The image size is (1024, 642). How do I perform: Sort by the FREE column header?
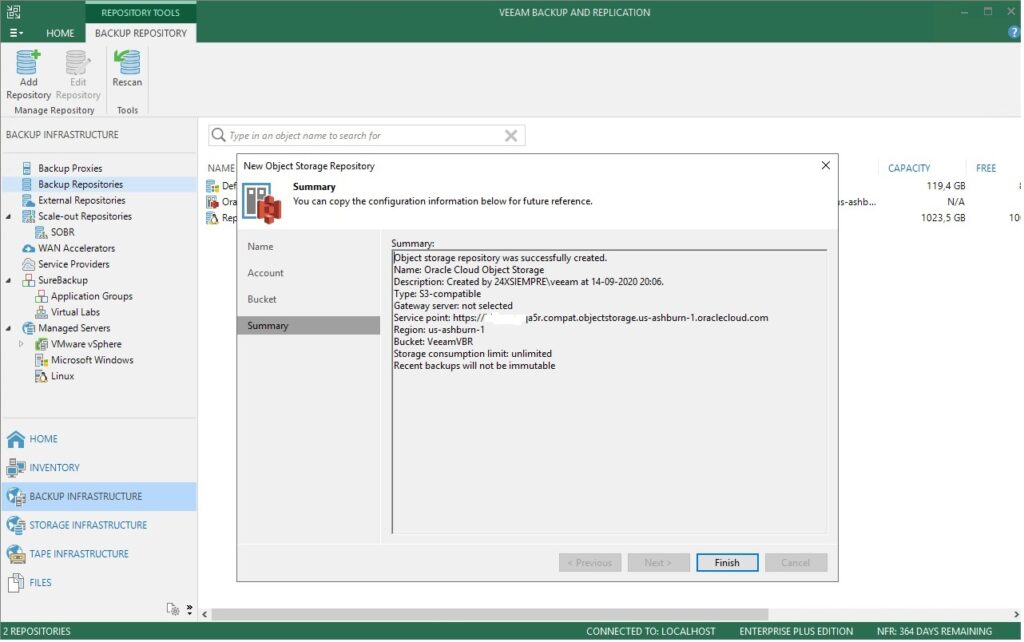(x=985, y=169)
